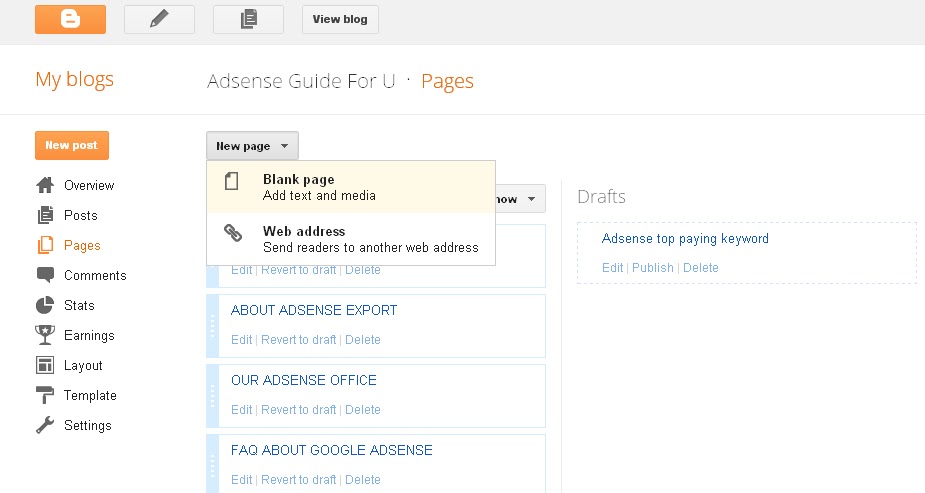Image resolution: width=925 pixels, height=493 pixels.
Task: Open Settings in the sidebar
Action: pos(87,425)
